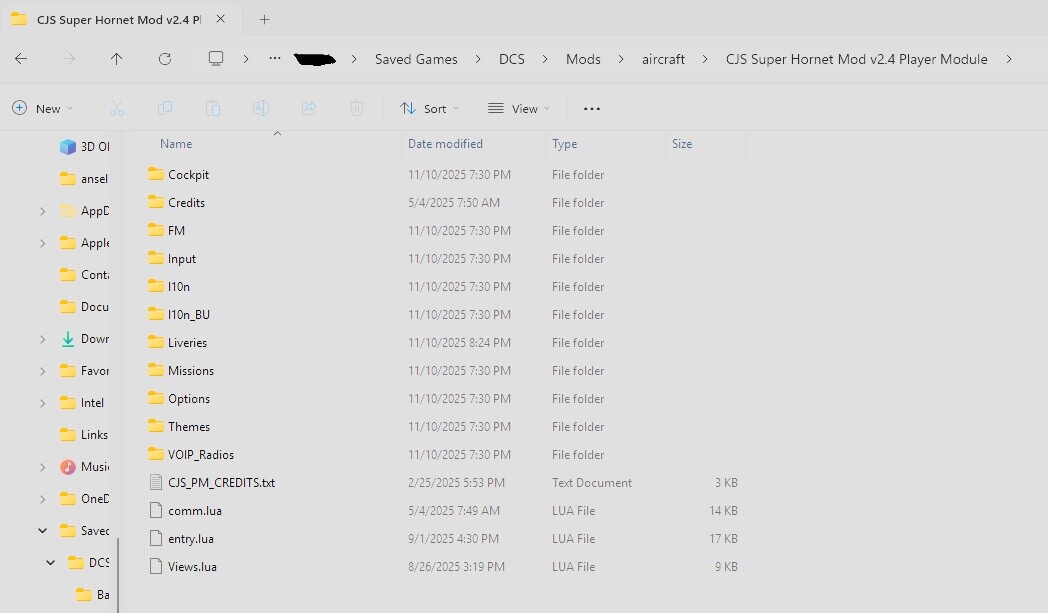Click the Cut scissors icon
The width and height of the screenshot is (1048, 613).
[x=117, y=108]
